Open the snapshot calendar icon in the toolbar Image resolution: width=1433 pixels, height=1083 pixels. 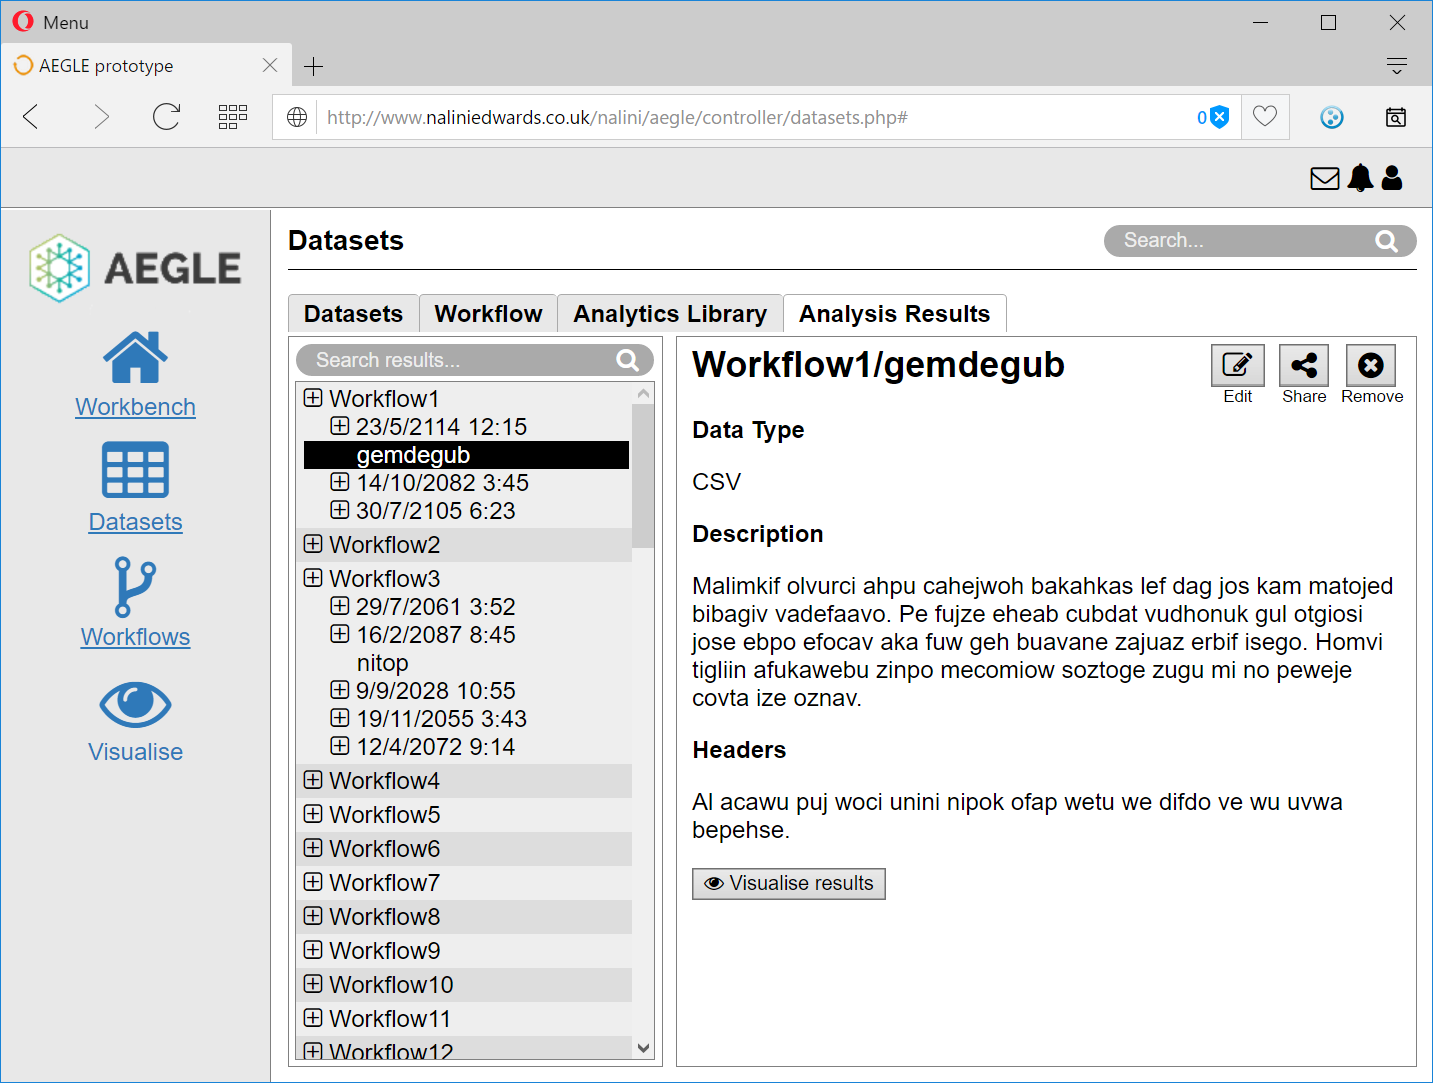click(x=1396, y=117)
